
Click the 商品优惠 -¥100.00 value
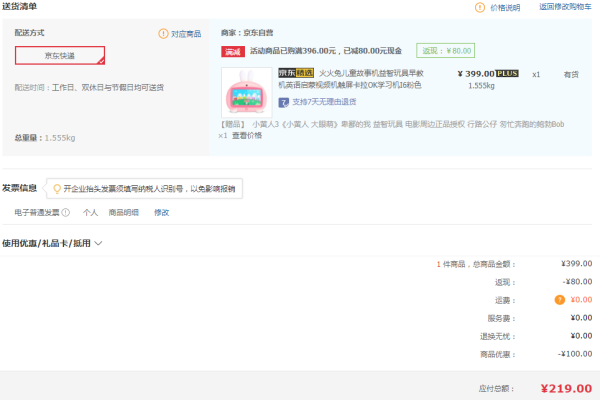point(575,354)
